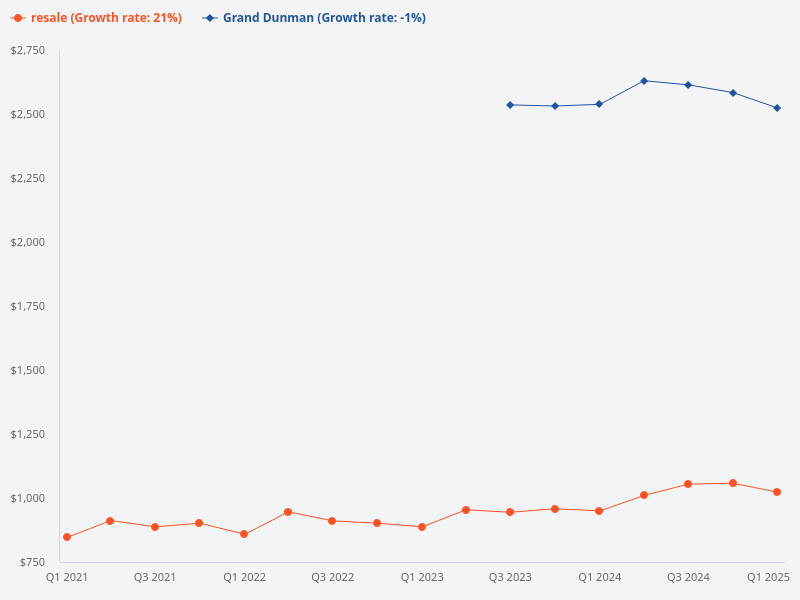The width and height of the screenshot is (800, 600).
Task: Select the resale point at Q3 2024
Action: pyautogui.click(x=688, y=484)
